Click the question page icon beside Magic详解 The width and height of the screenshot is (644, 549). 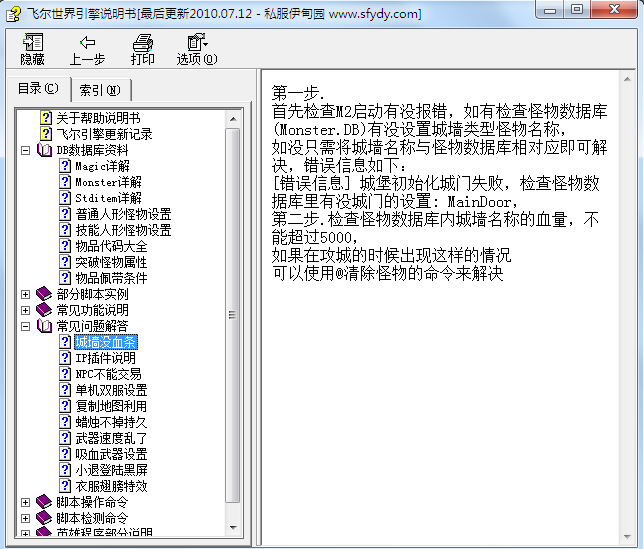[65, 166]
